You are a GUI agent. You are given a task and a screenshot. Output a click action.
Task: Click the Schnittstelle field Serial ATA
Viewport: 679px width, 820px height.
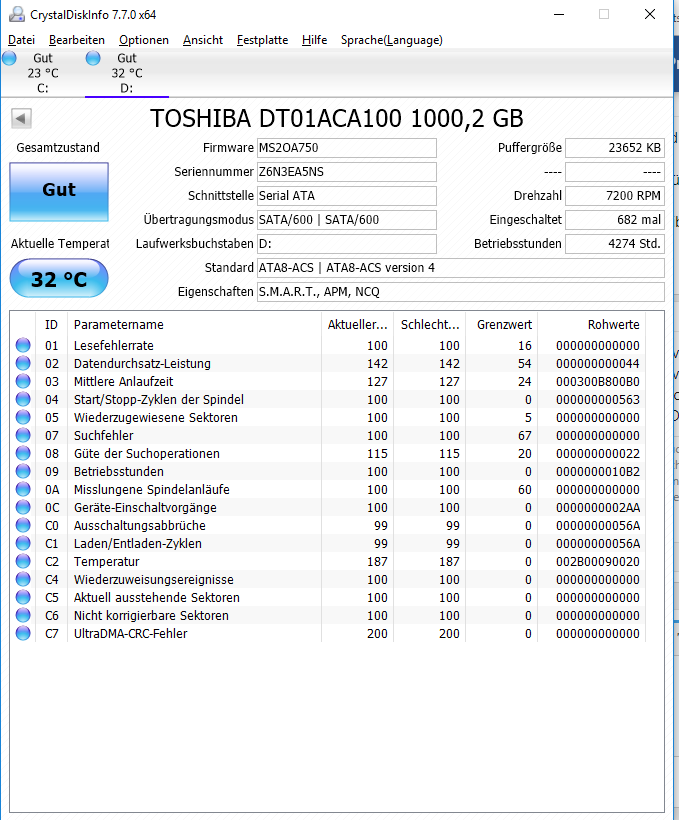coord(347,196)
